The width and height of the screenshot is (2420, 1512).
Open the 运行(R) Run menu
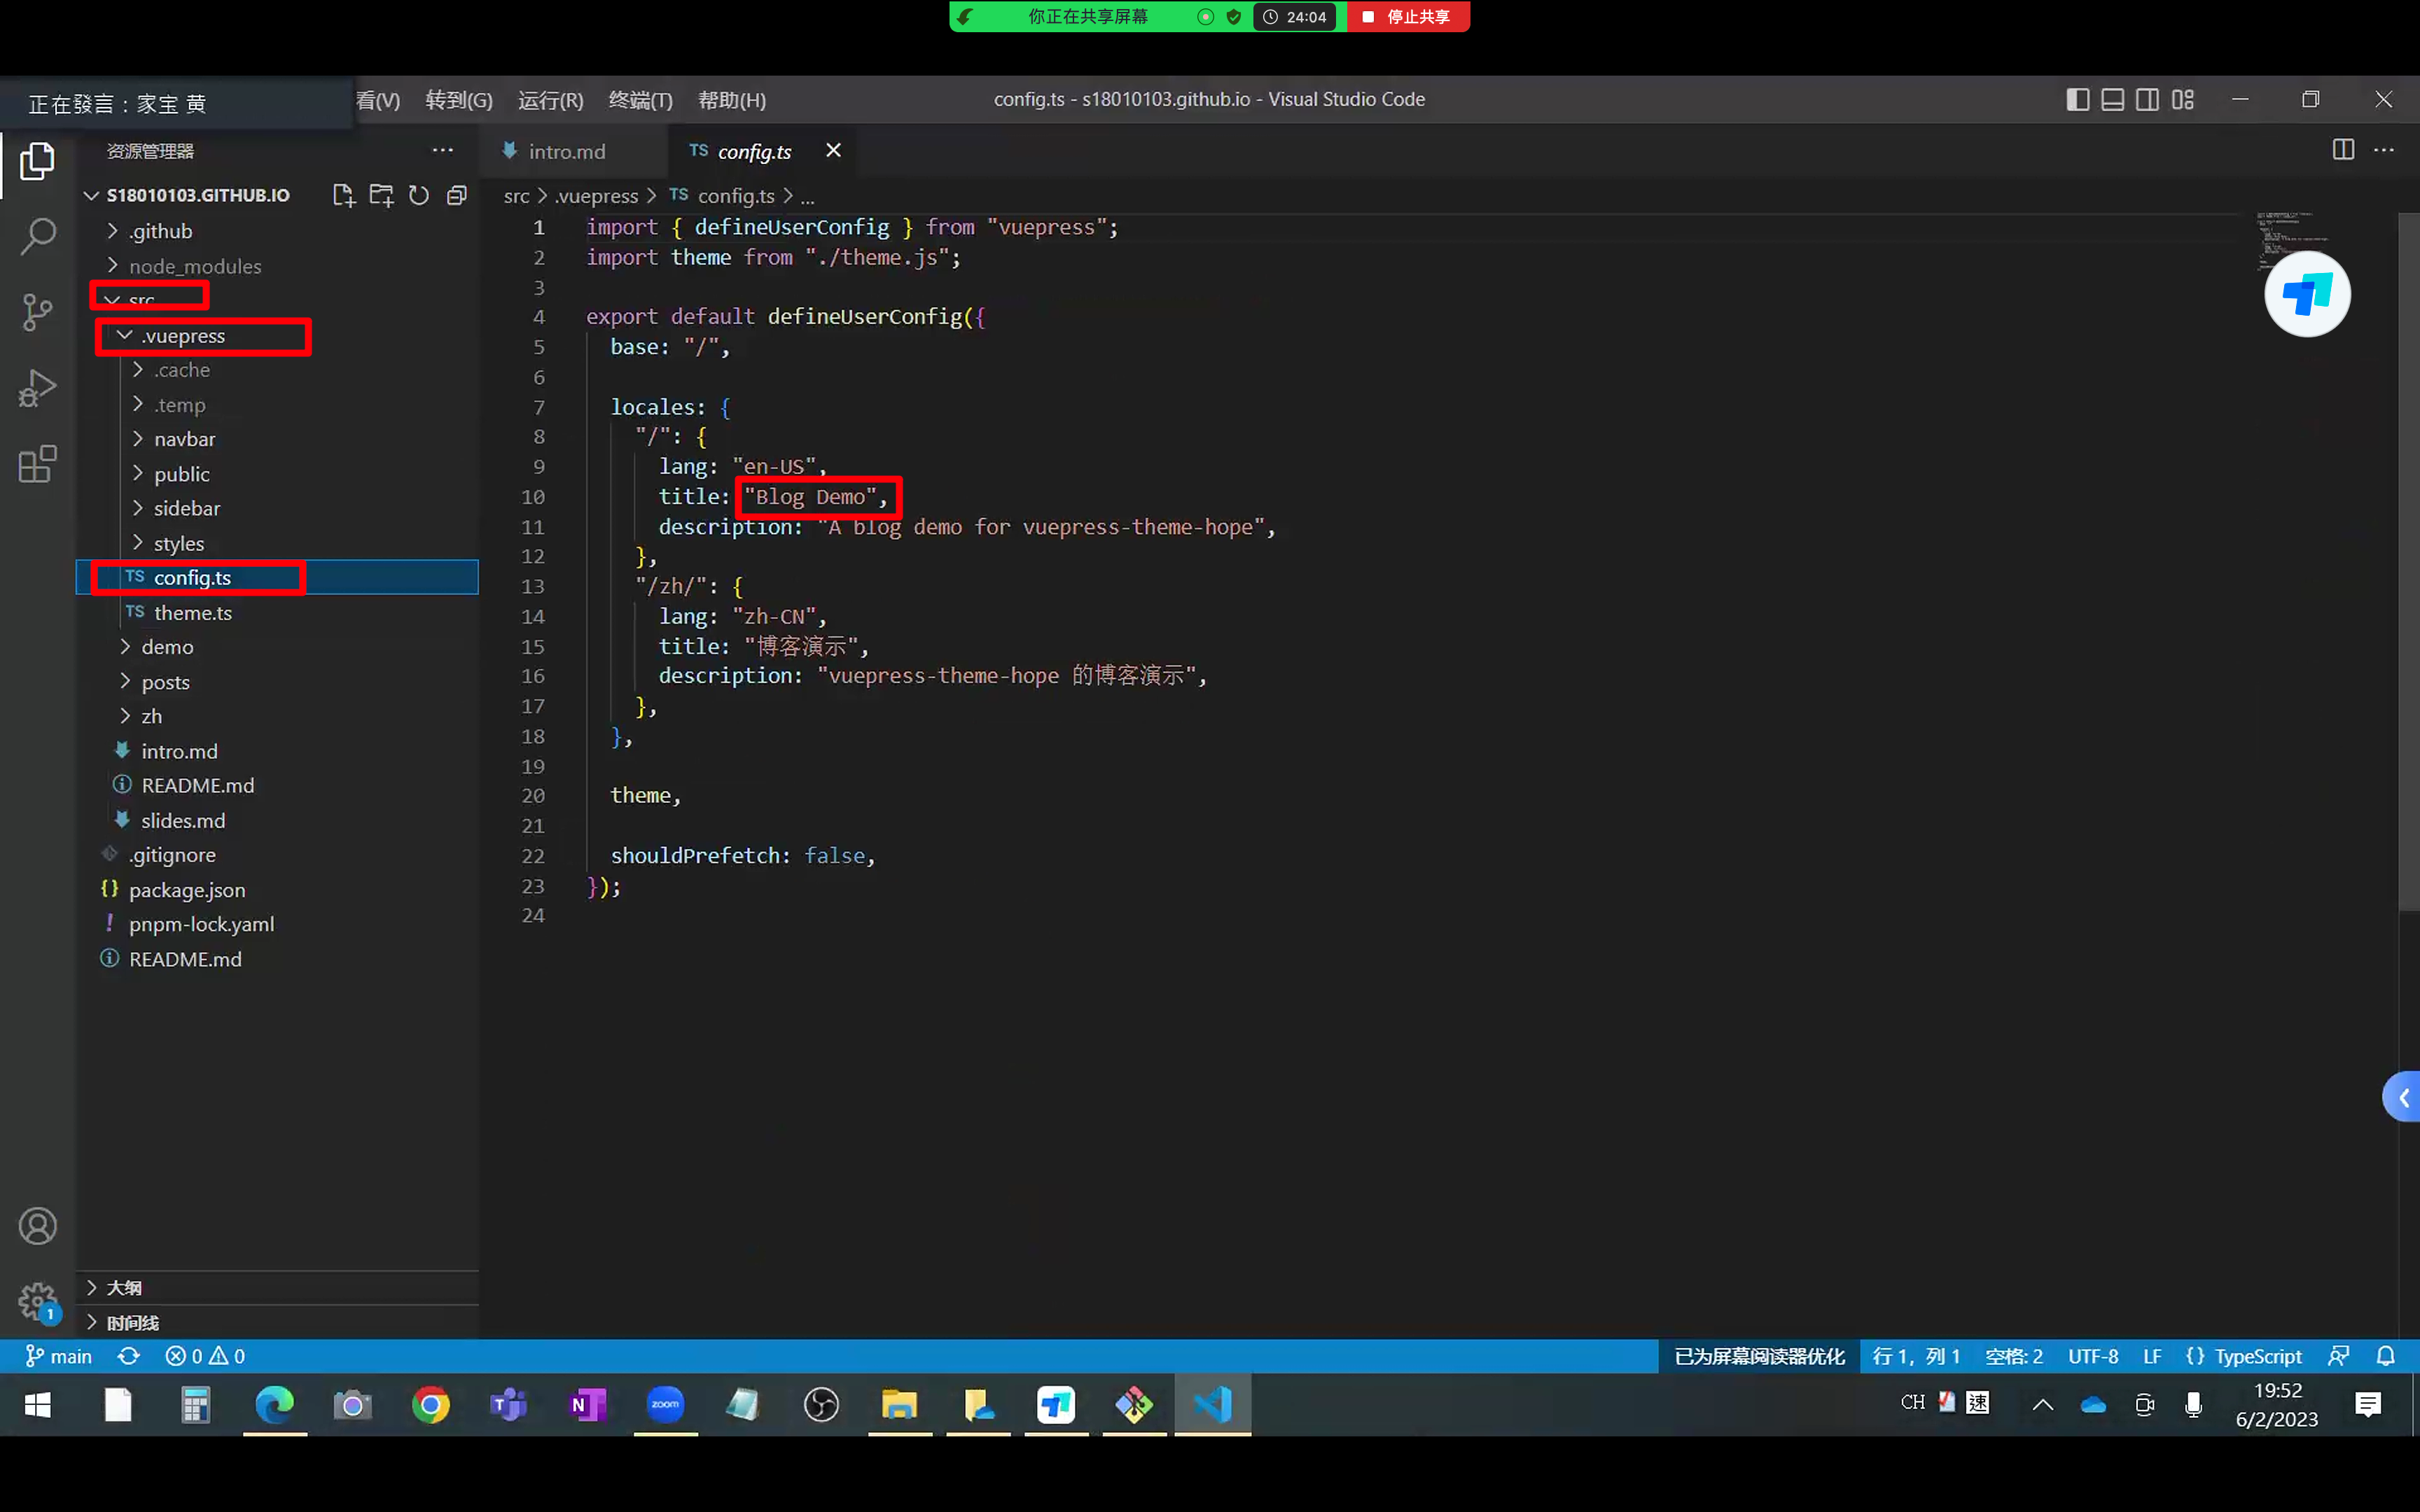(x=550, y=100)
